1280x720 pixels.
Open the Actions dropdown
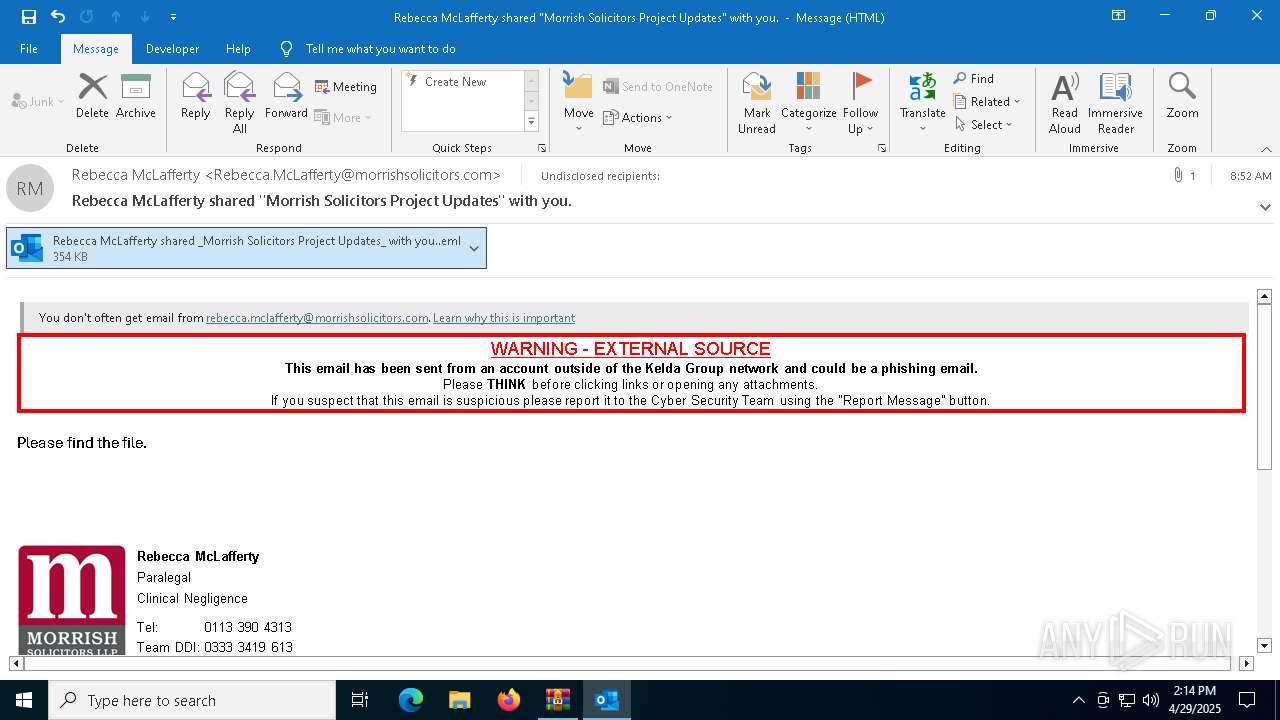[638, 117]
